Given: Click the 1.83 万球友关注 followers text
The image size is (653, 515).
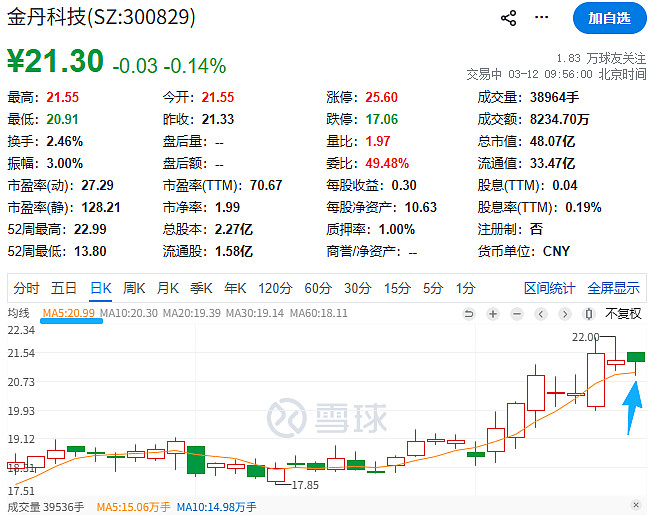Looking at the screenshot, I should (x=601, y=58).
